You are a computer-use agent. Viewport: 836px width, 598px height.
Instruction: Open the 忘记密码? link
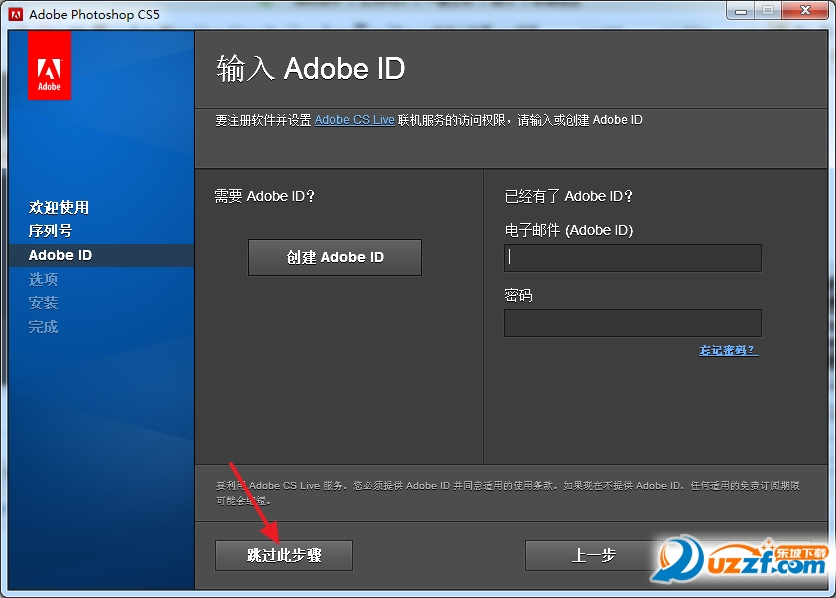tap(728, 350)
